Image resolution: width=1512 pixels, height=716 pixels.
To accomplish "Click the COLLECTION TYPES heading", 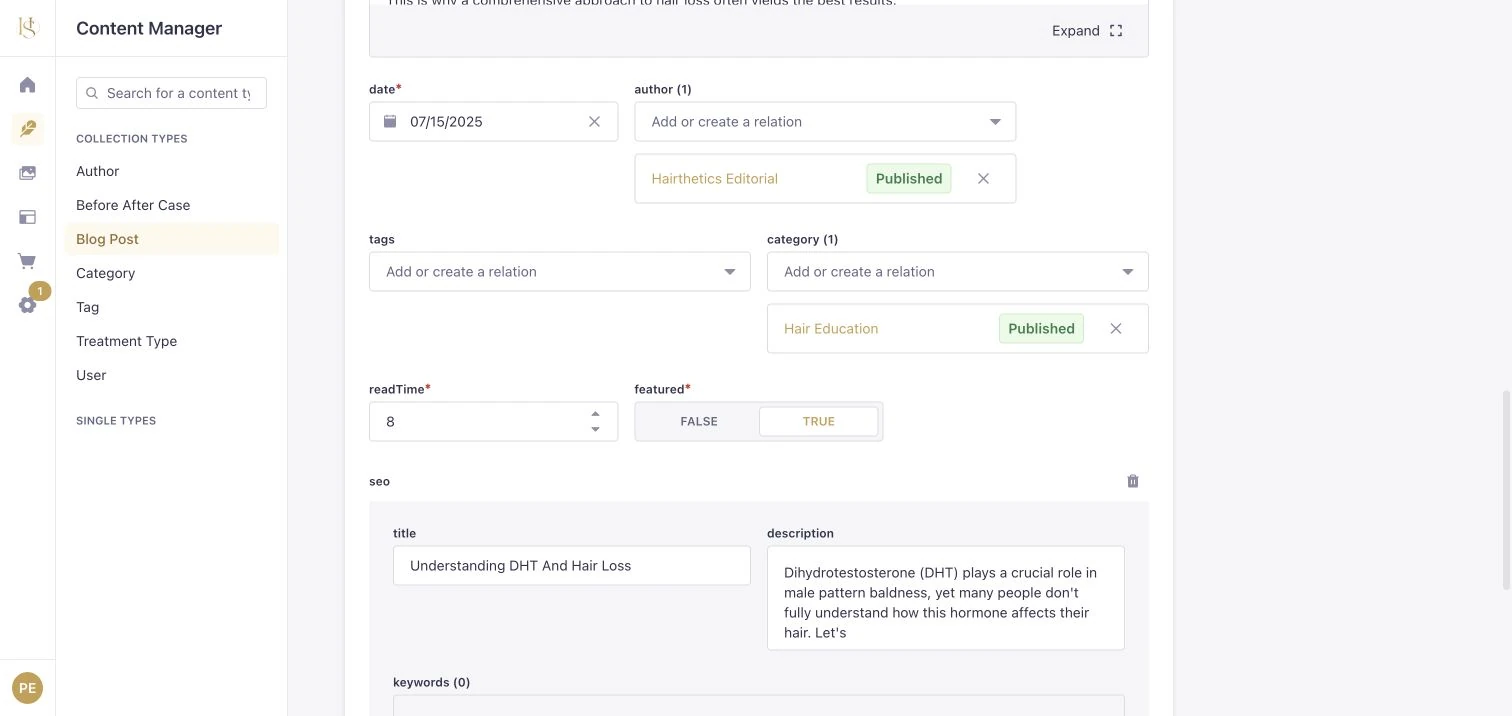I will pyautogui.click(x=132, y=139).
